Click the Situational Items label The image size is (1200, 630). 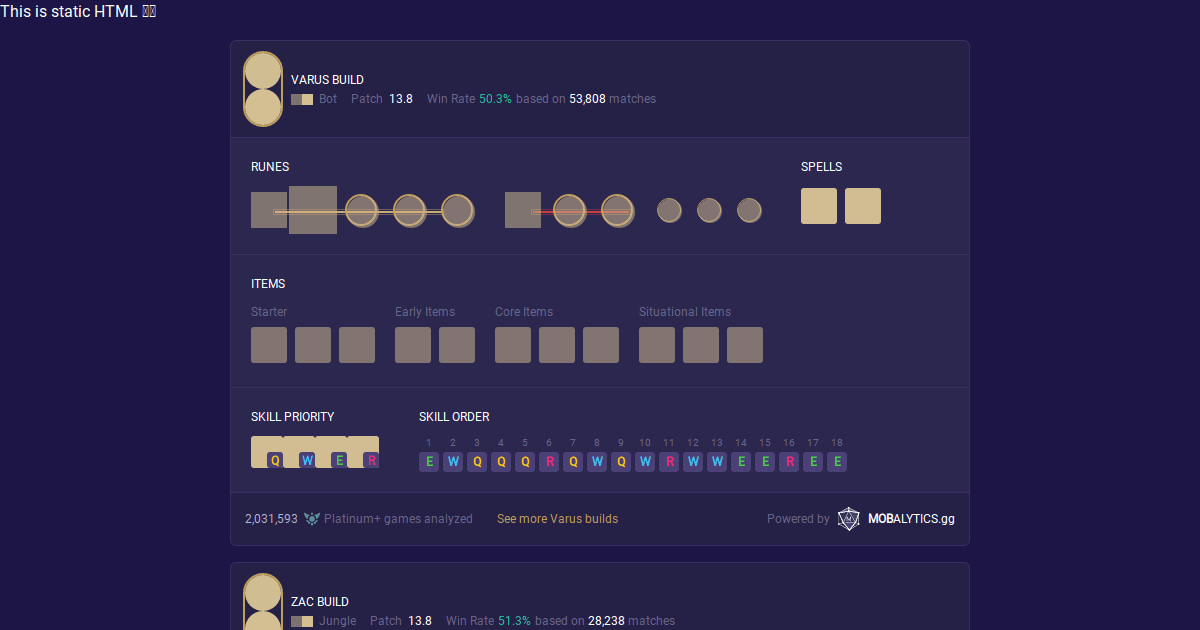pyautogui.click(x=685, y=312)
